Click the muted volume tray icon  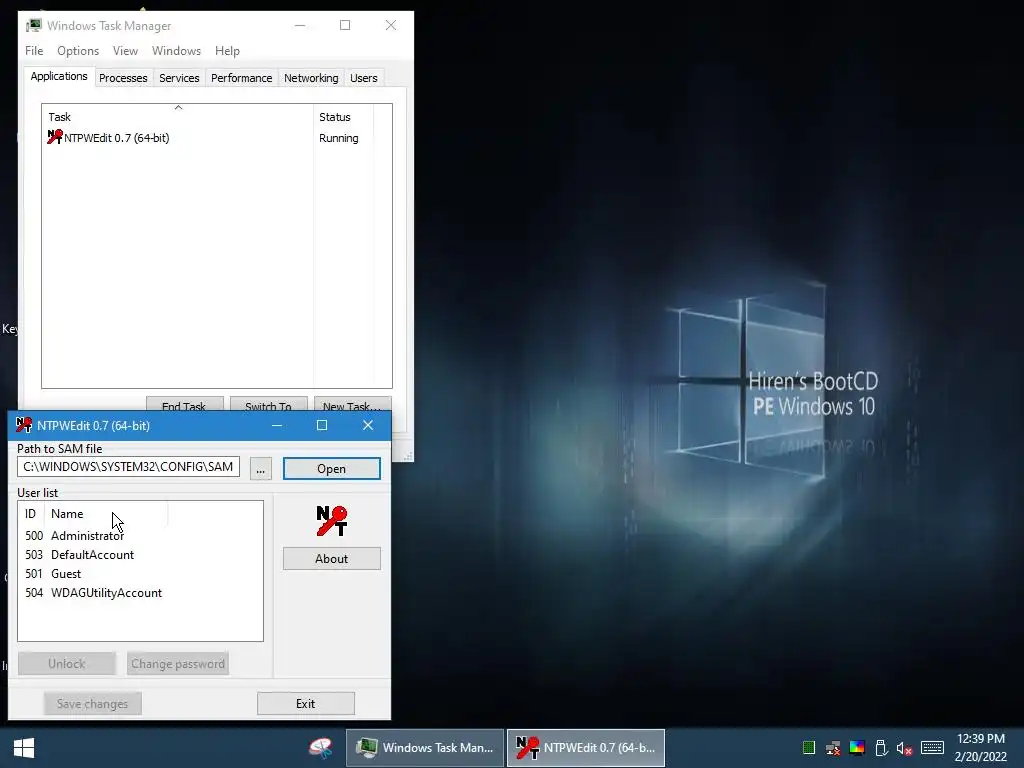(904, 748)
